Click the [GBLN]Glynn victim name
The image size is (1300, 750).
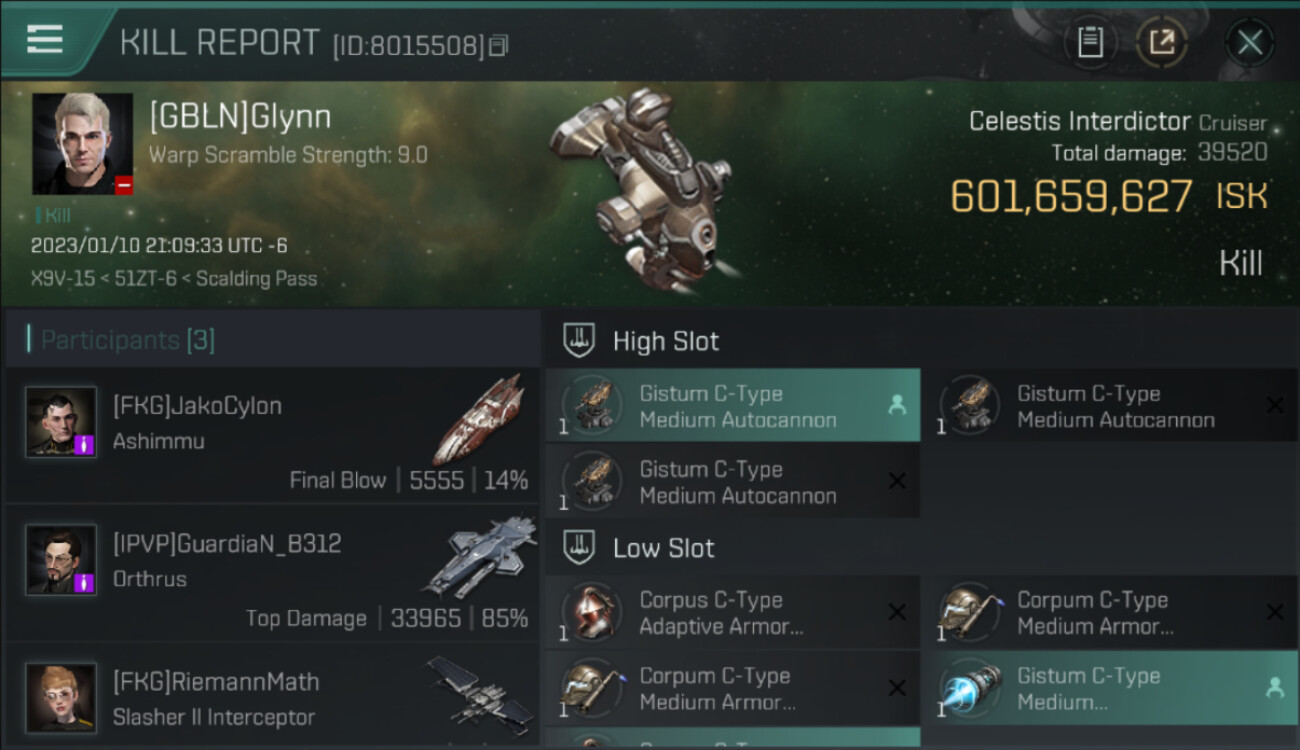point(240,116)
